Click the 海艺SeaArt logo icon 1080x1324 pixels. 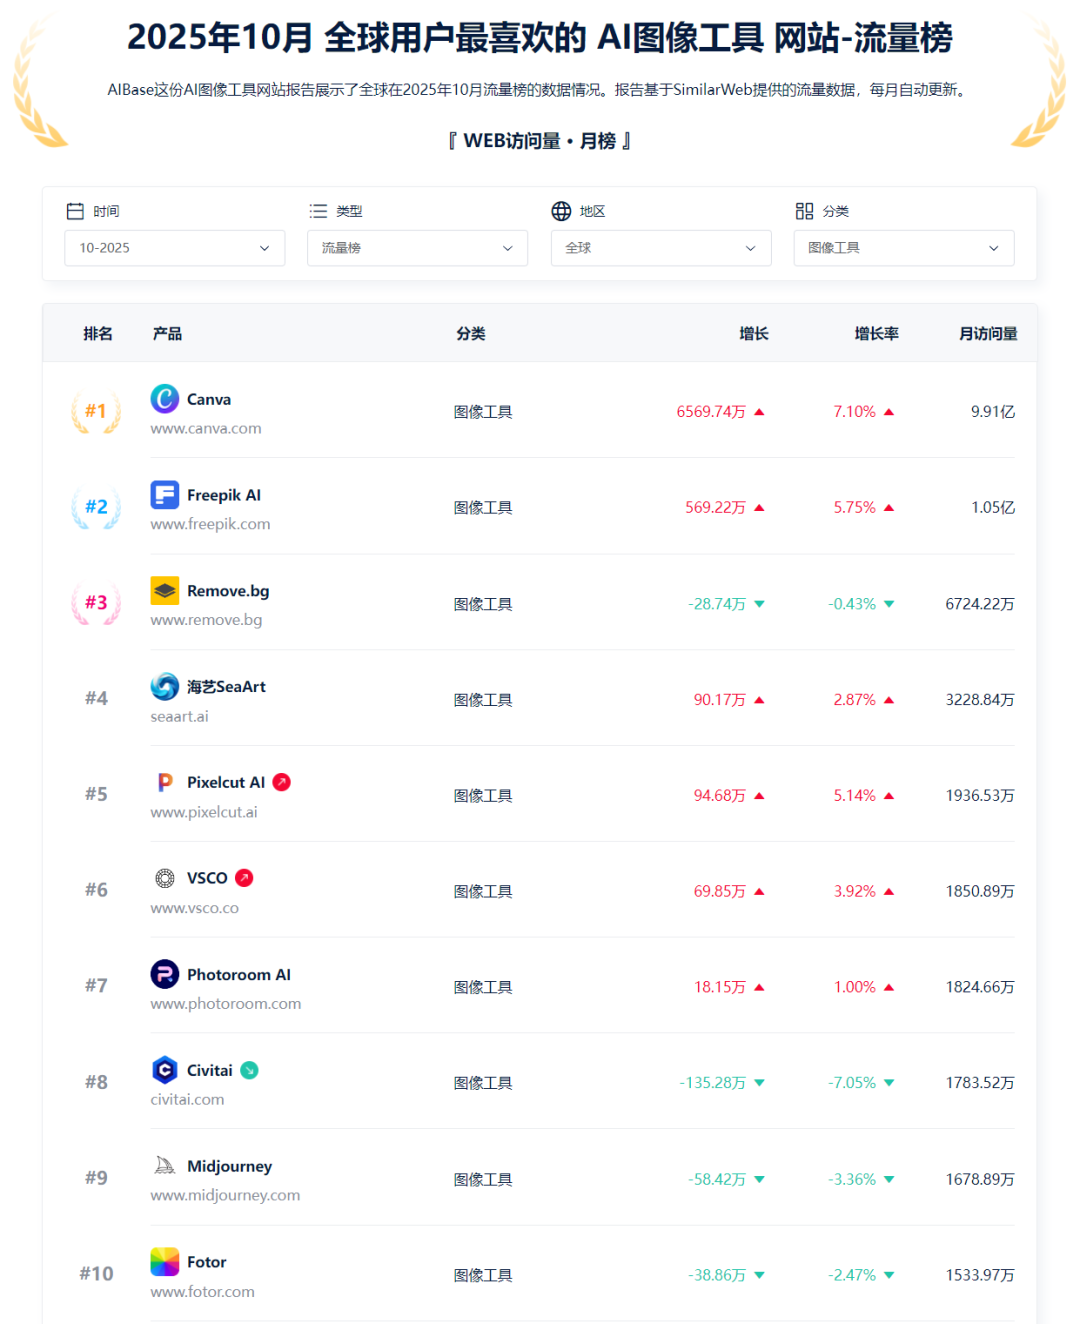pos(164,686)
